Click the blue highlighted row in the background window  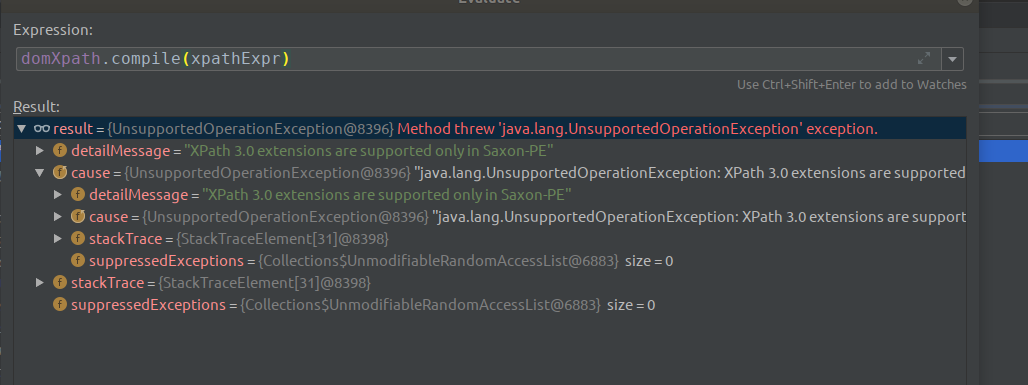(1003, 151)
